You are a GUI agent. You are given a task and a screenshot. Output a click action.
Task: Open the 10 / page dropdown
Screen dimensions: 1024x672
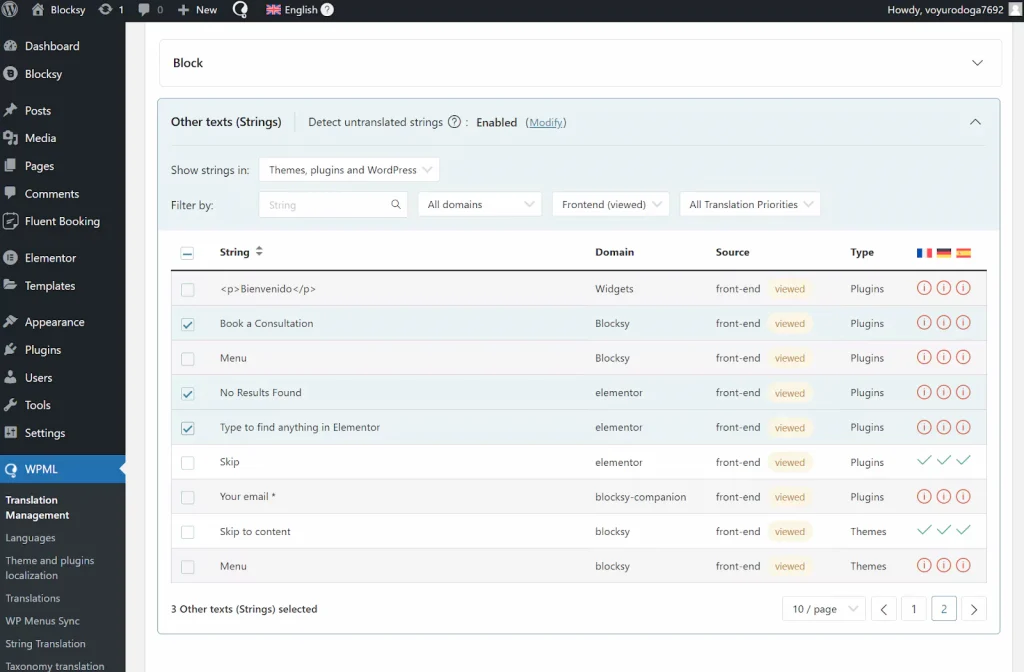[824, 609]
